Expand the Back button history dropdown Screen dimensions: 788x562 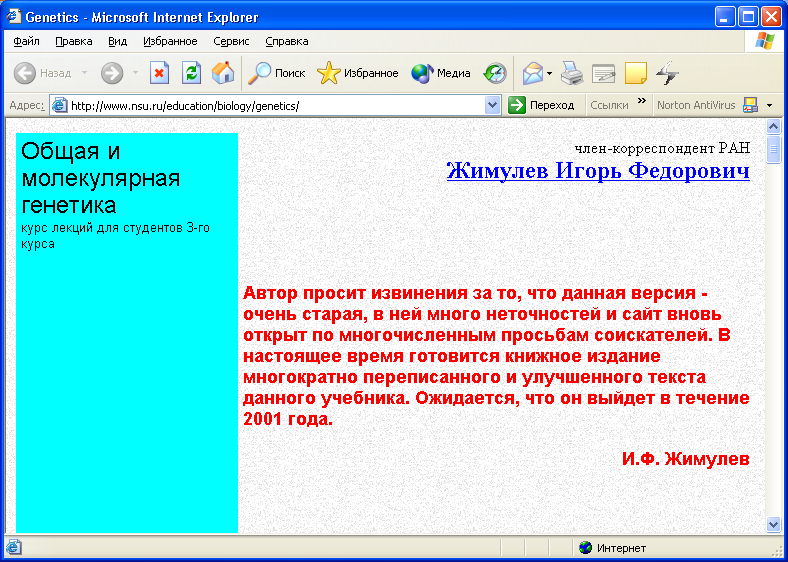[x=84, y=73]
